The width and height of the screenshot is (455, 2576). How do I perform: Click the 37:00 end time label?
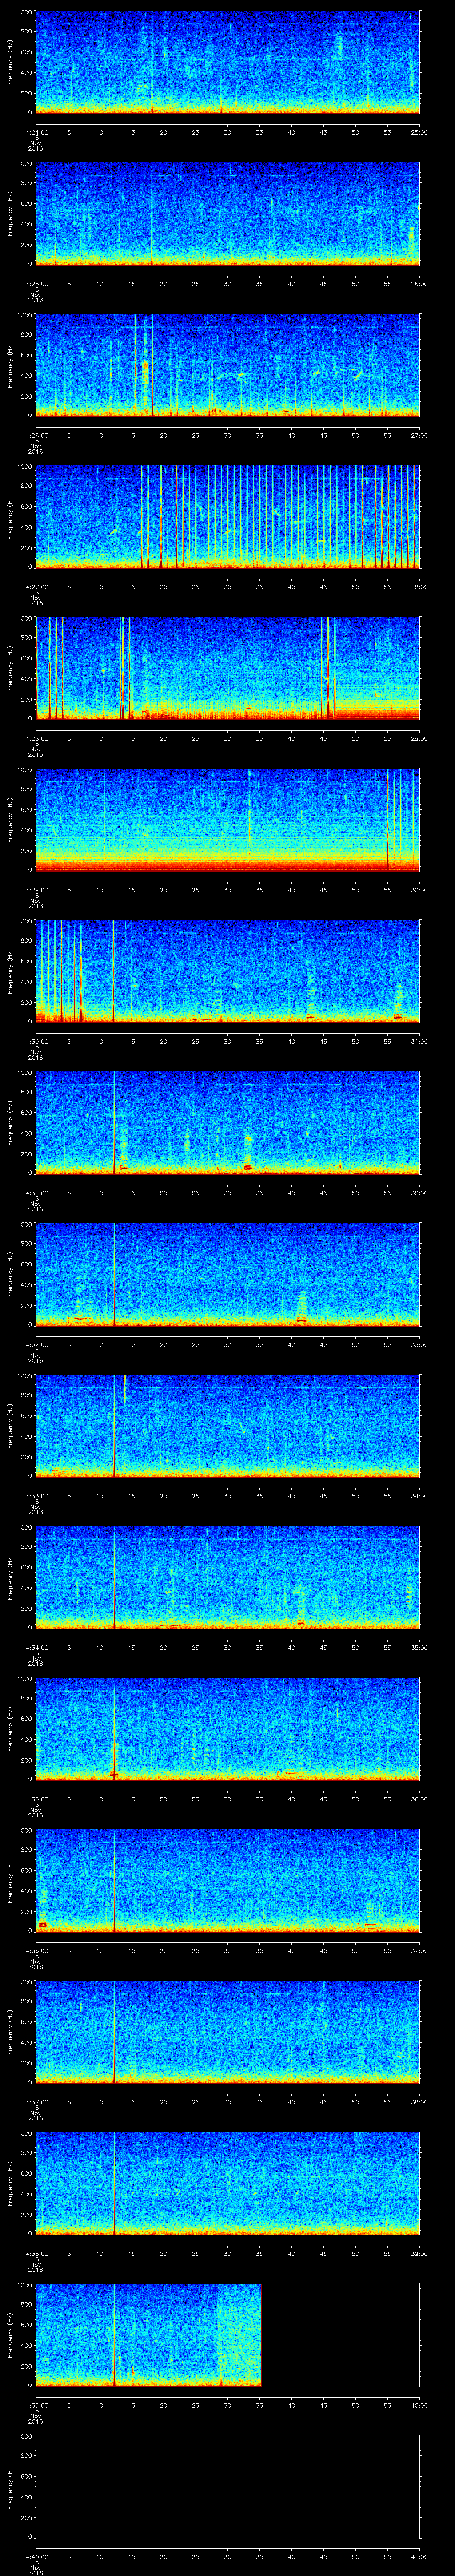point(419,1950)
